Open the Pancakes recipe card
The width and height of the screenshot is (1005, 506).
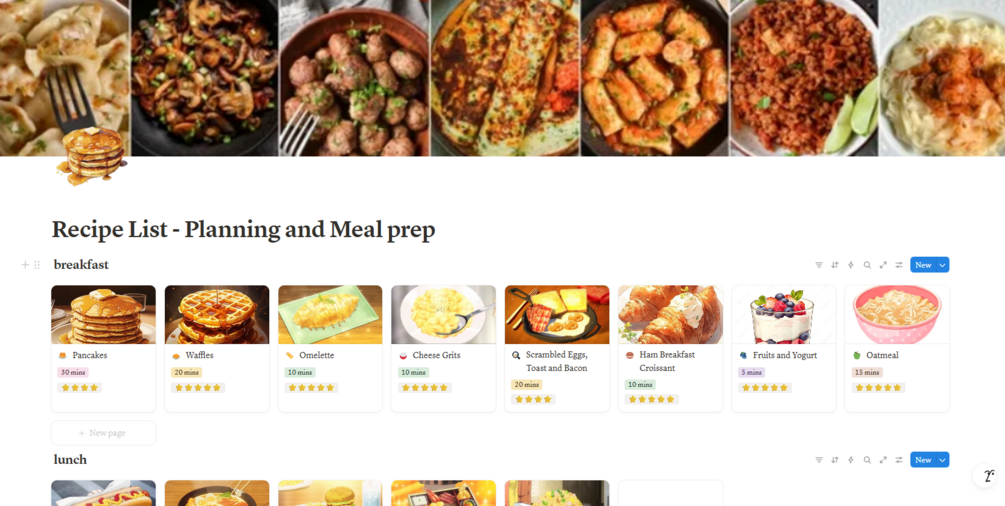click(x=103, y=347)
